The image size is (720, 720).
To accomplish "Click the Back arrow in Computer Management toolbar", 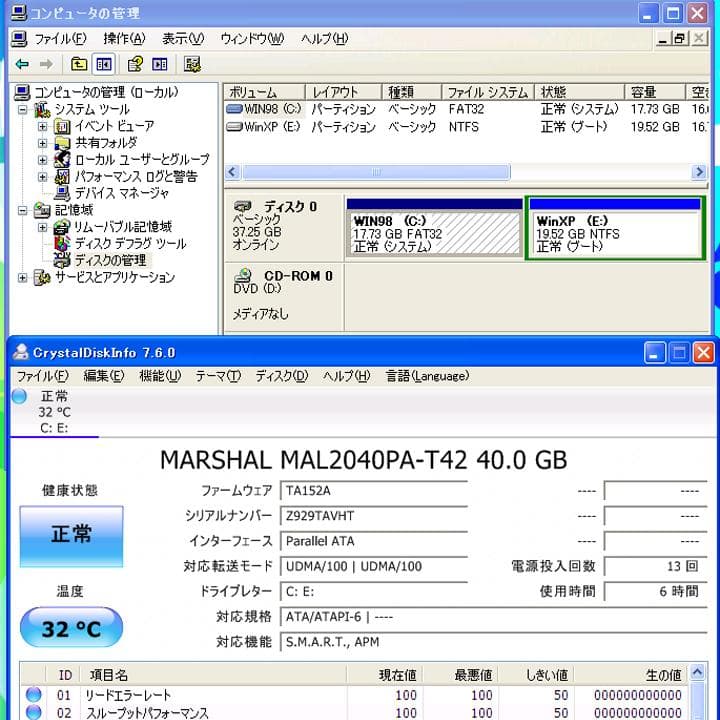I will [22, 64].
